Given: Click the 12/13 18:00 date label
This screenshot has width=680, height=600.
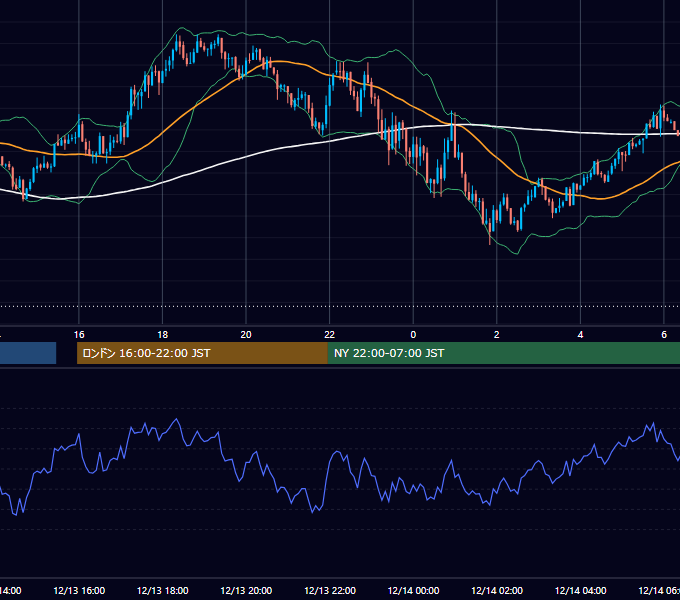Looking at the screenshot, I should click(162, 590).
